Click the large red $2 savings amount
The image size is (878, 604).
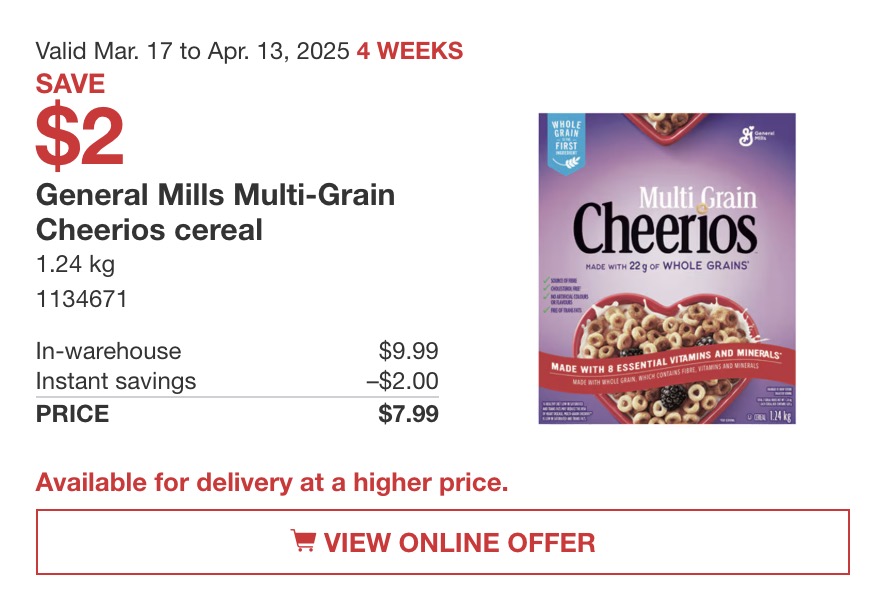(x=80, y=135)
